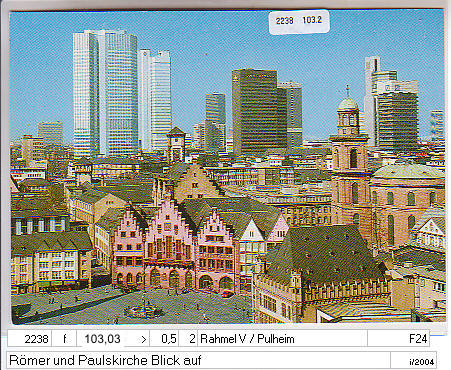Viewport: 451px width, 370px height.
Task: Click the scaffolded tower behind the church
Action: (x=397, y=120)
